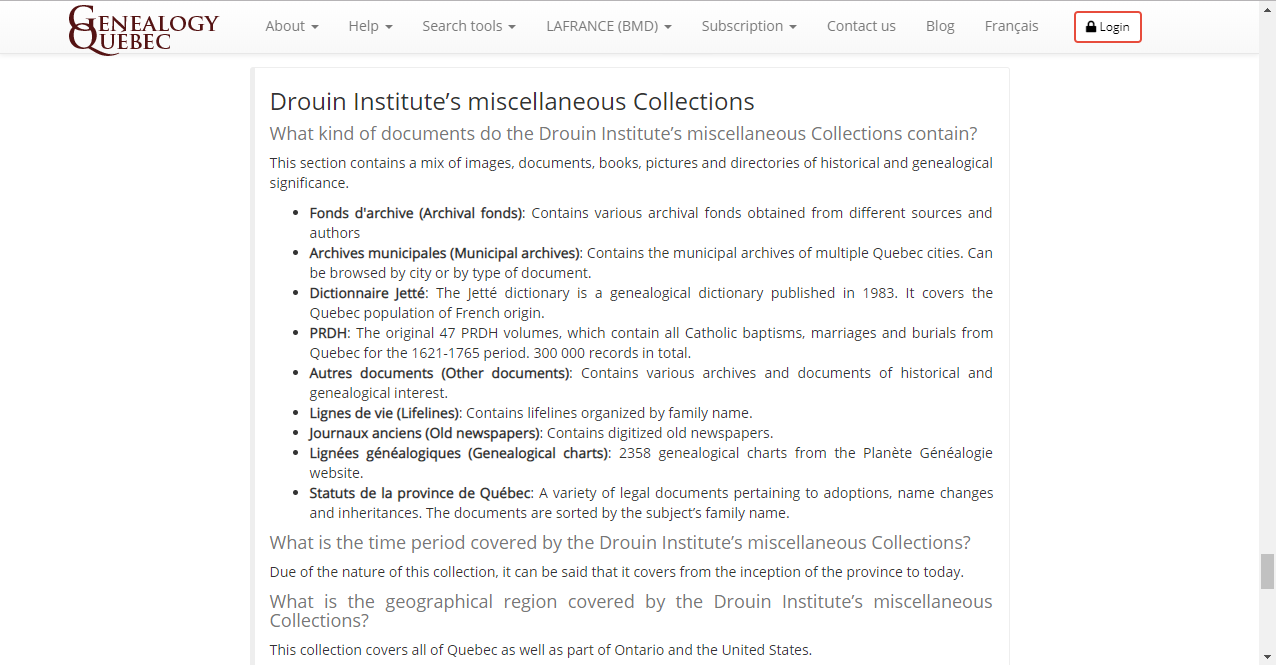1276x665 pixels.
Task: Open the About dropdown menu
Action: pos(291,26)
